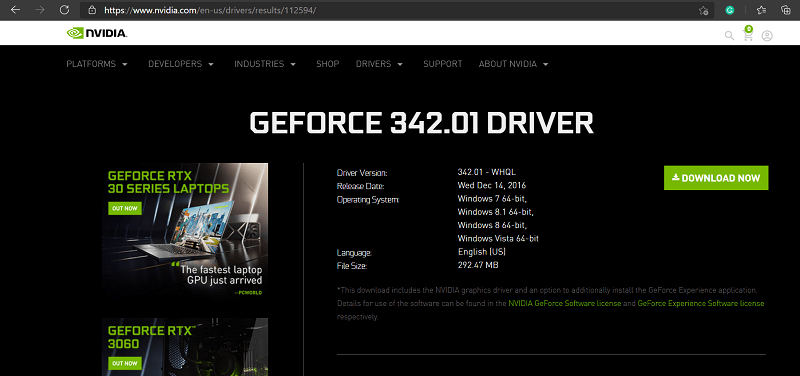Select the 'Windows 8.1 64-bit' entry
The image size is (800, 376).
click(x=495, y=212)
